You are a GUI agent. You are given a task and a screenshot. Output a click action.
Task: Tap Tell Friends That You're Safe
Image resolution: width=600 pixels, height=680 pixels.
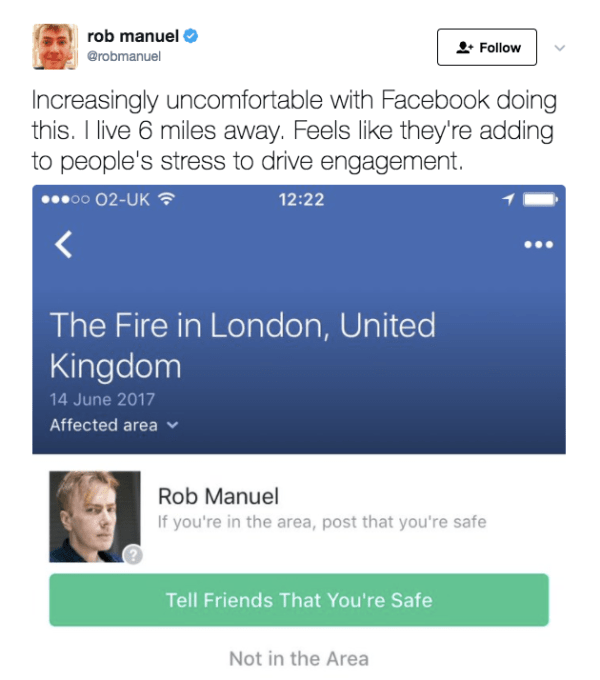299,600
